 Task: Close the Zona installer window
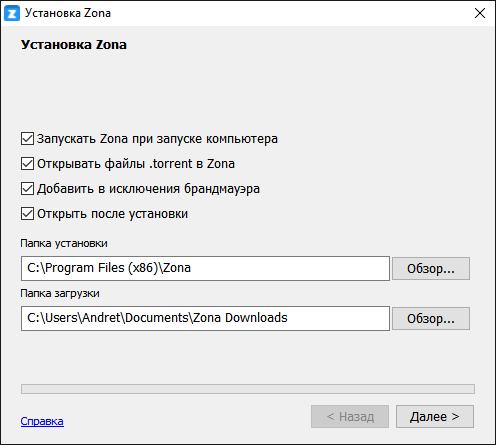[x=480, y=13]
